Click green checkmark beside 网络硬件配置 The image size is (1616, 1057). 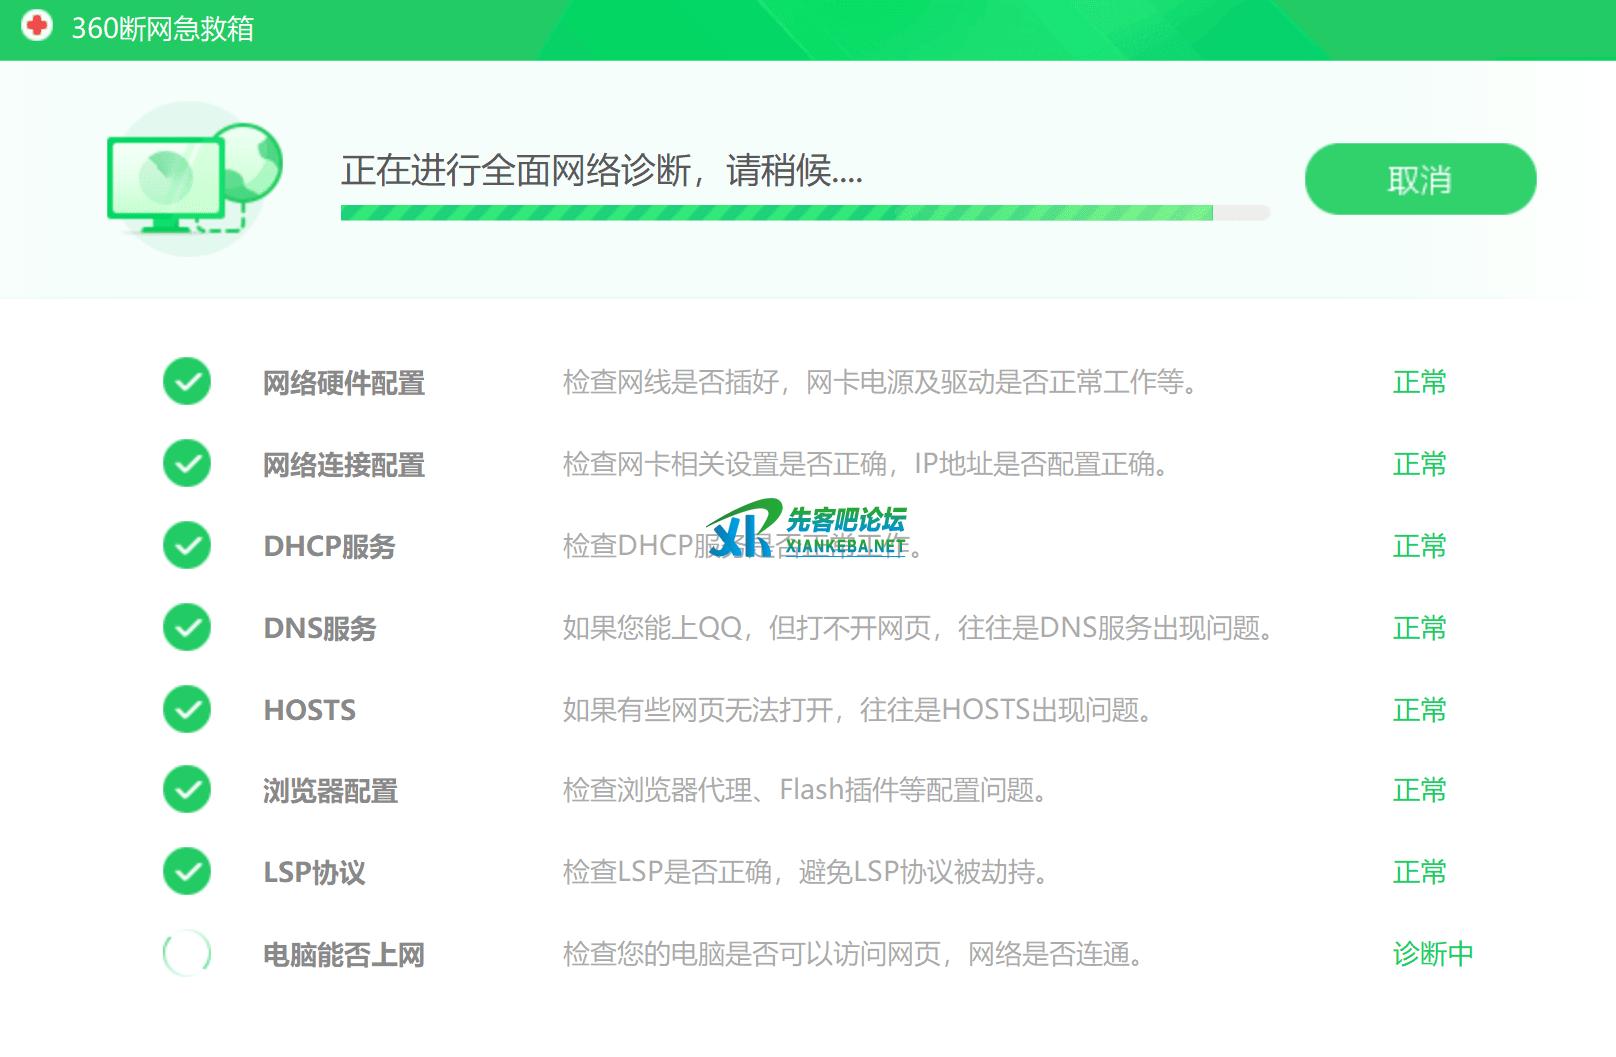click(187, 382)
